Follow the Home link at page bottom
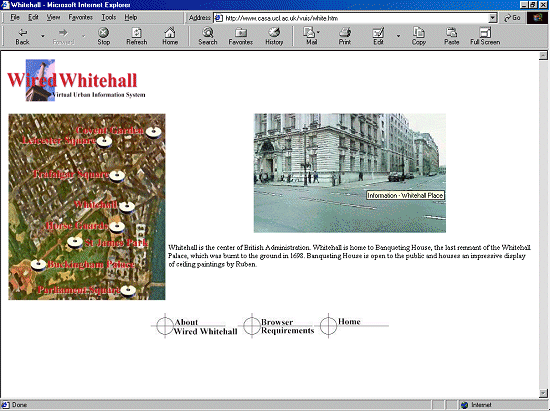The height and width of the screenshot is (411, 550). [349, 322]
